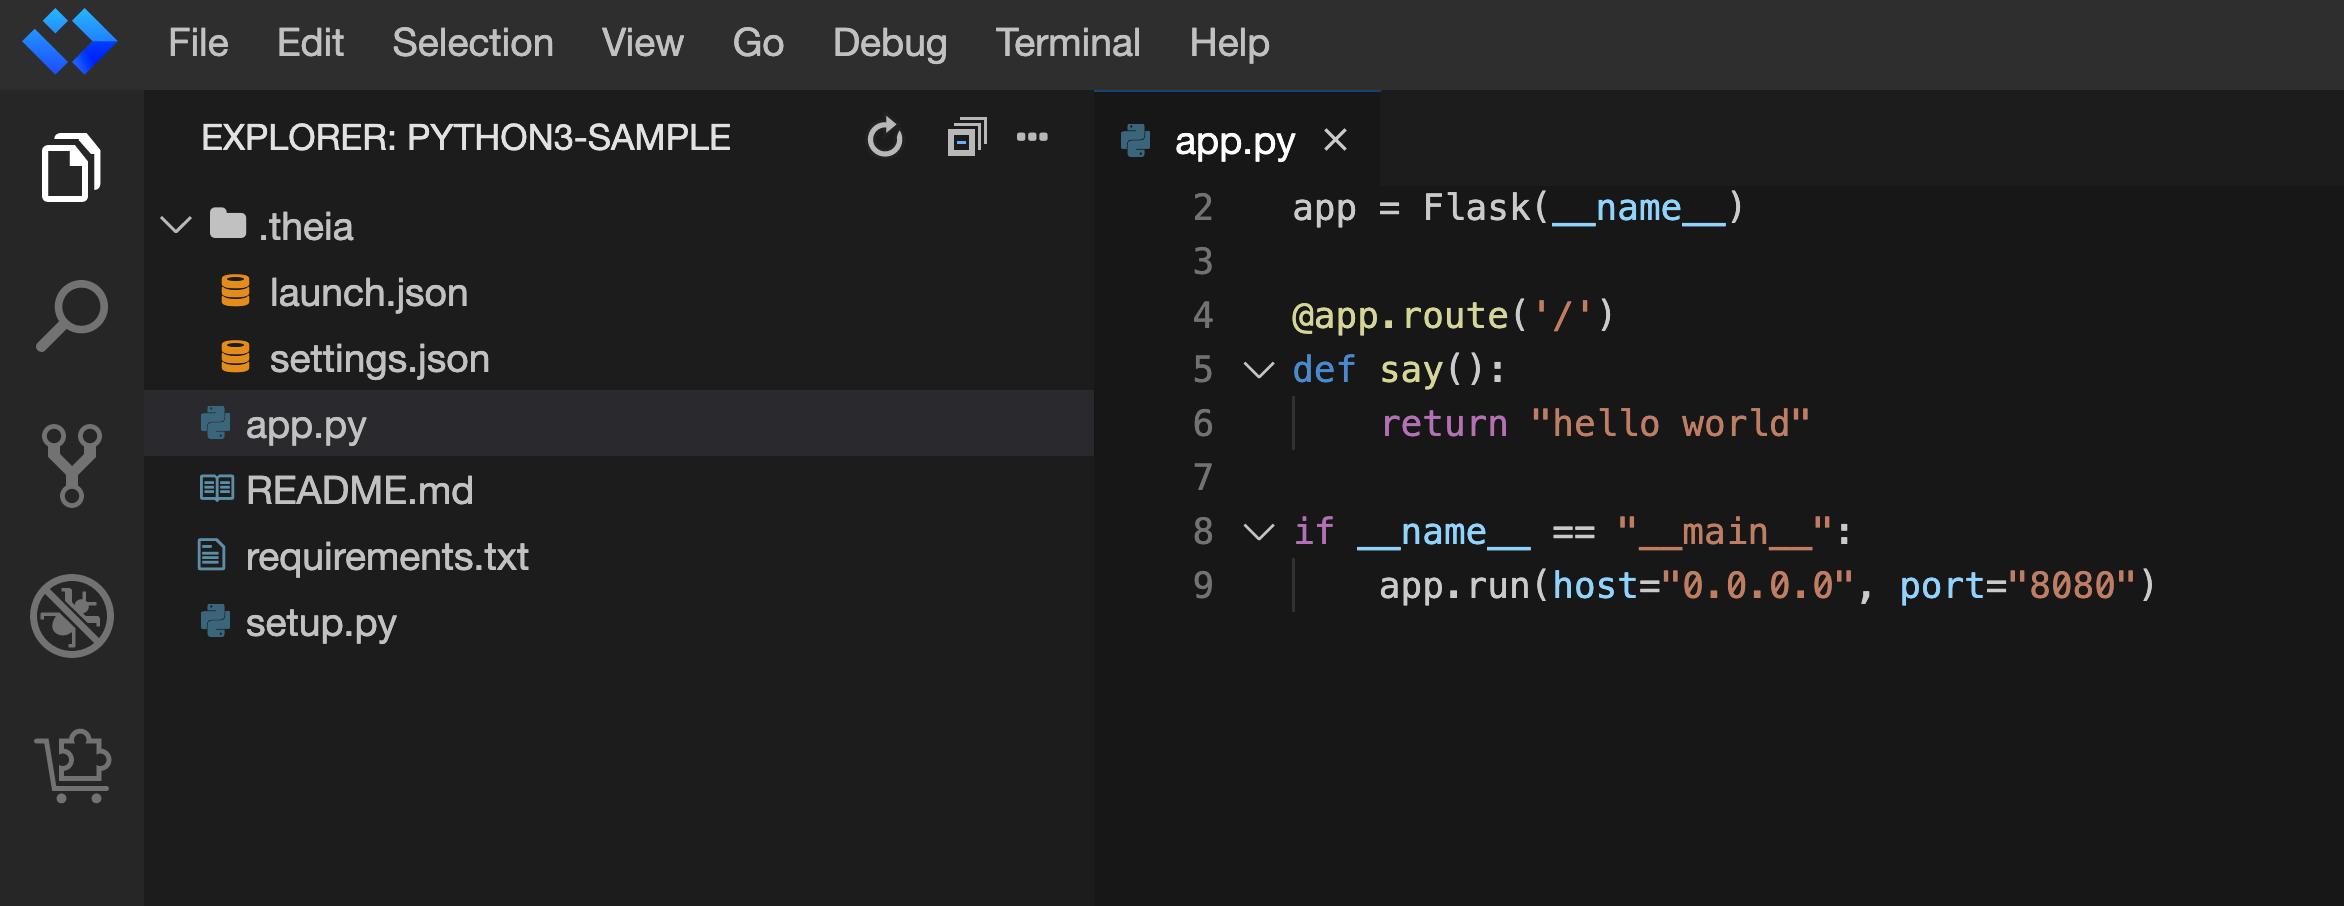Viewport: 2344px width, 906px height.
Task: Open the Debug panel bug icon
Action: tap(71, 616)
